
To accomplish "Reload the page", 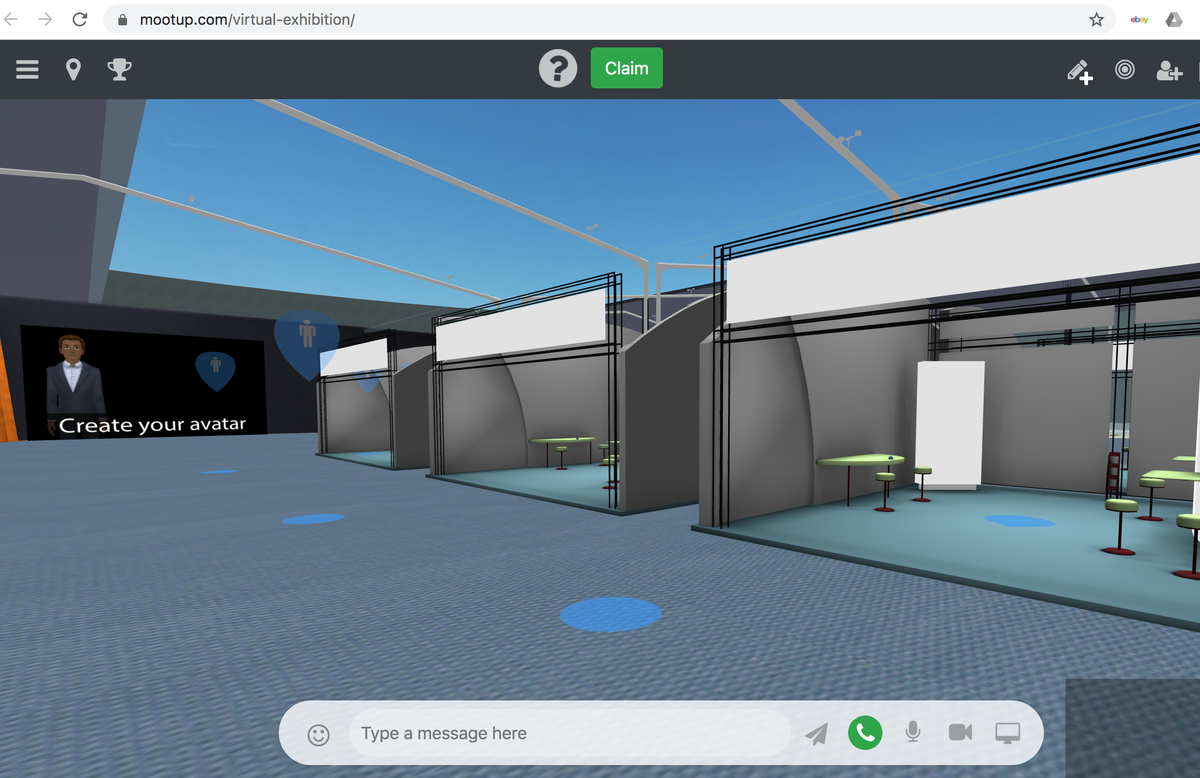I will pos(80,19).
